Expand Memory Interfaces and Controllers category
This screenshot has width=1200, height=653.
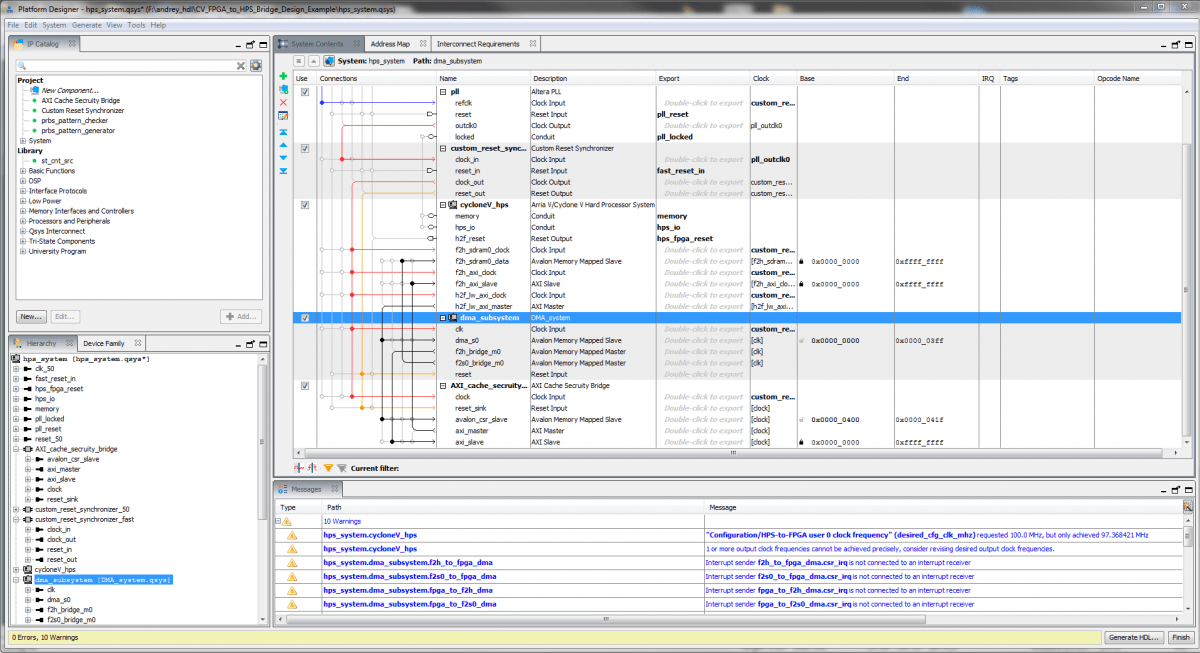[x=24, y=211]
